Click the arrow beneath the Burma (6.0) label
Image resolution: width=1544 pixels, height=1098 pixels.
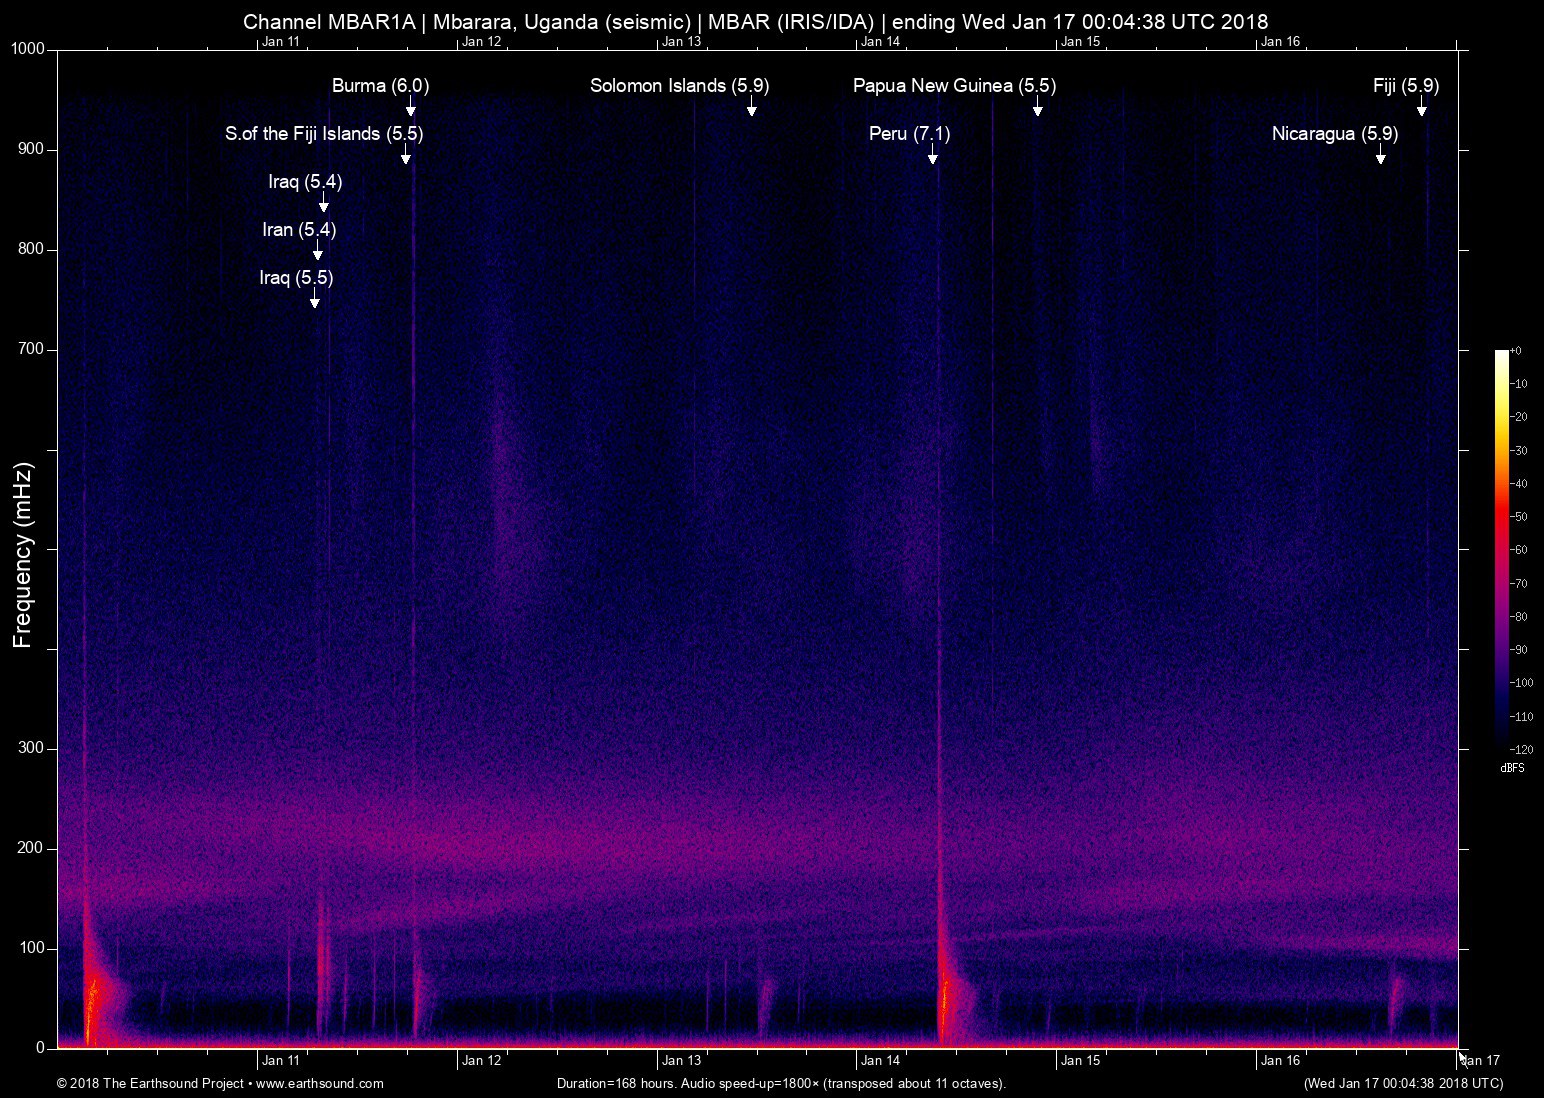(410, 108)
